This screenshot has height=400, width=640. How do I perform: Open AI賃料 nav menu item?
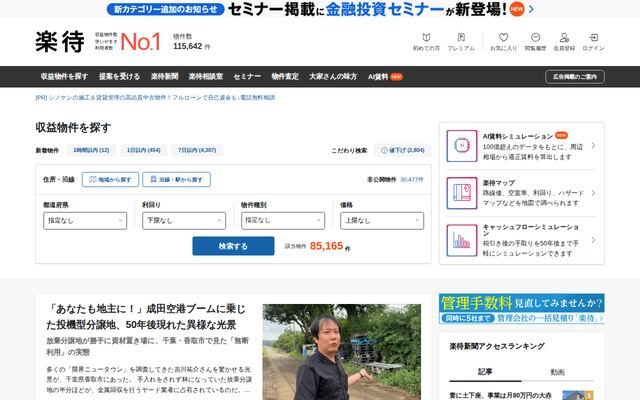385,76
